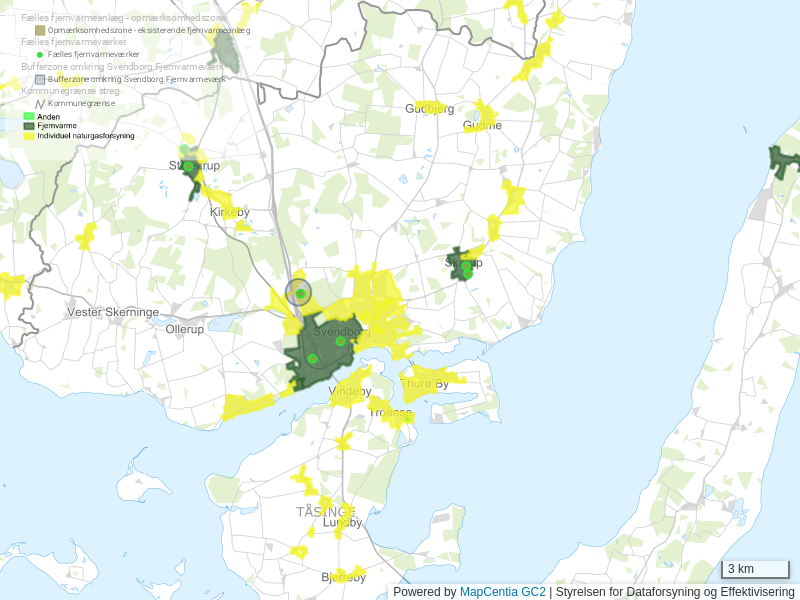Open the MapCentia GC2 link
This screenshot has height=600, width=800.
pyautogui.click(x=502, y=592)
